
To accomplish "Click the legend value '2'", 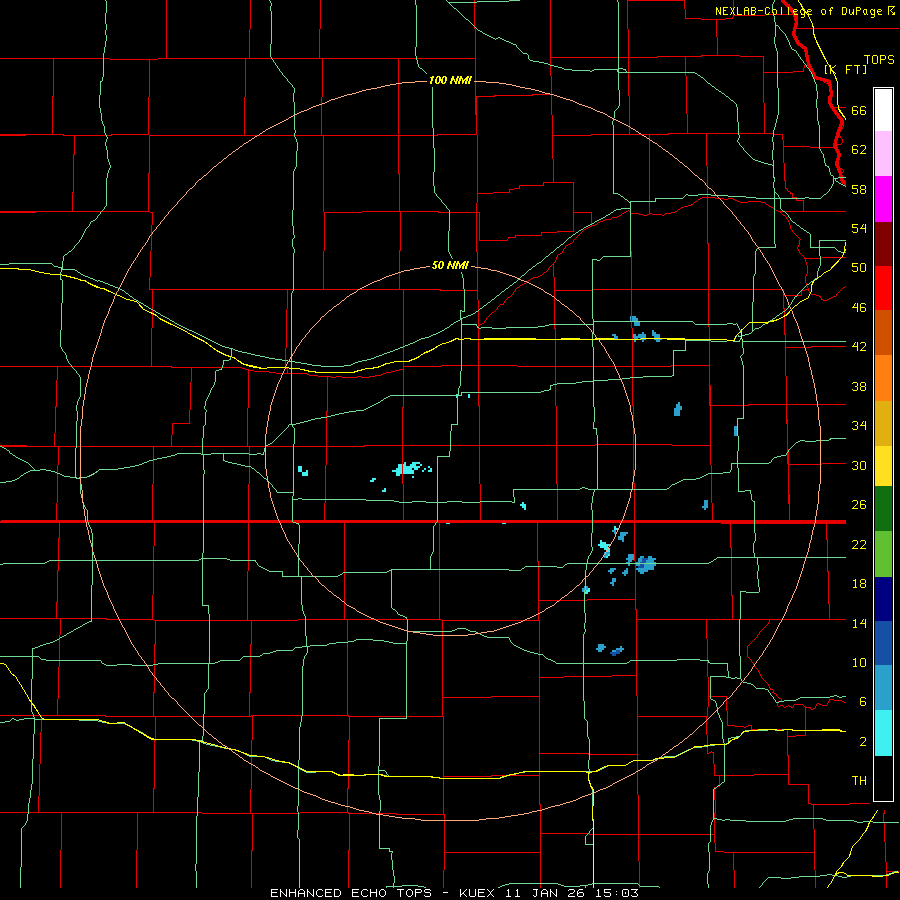I will tap(863, 742).
